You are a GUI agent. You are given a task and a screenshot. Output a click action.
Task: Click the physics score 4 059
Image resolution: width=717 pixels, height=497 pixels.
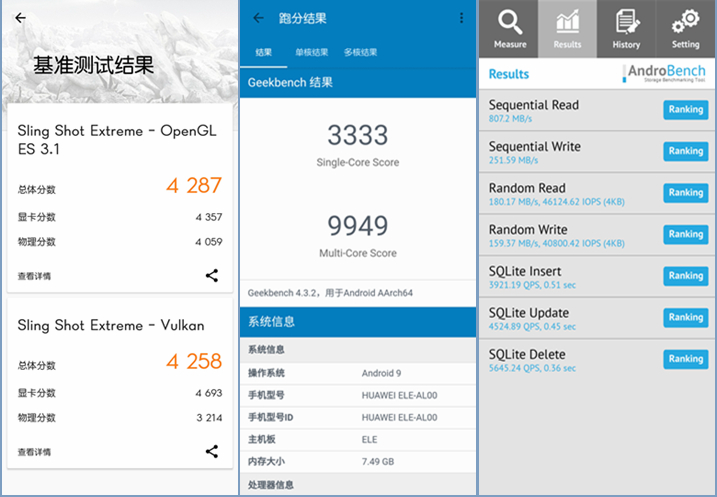[x=209, y=242]
